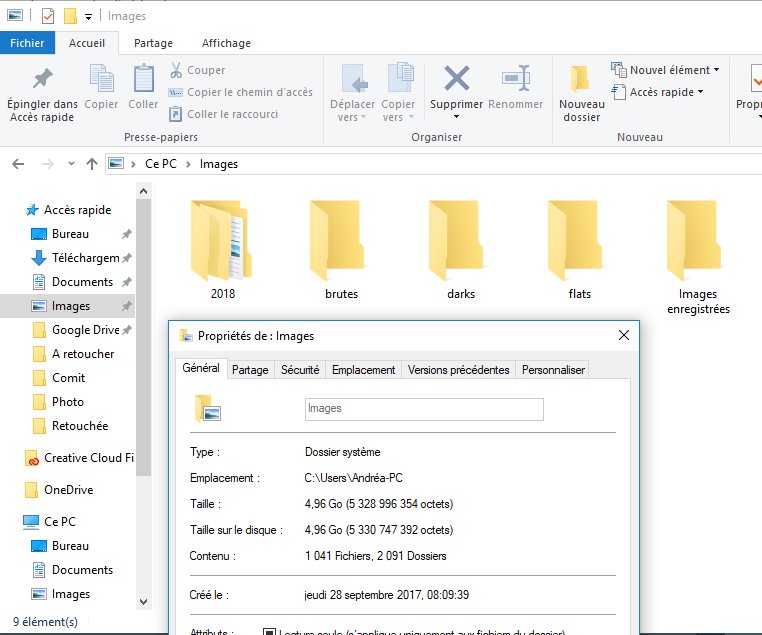Open the Fichier menu
Screen dimensions: 762x635
[27, 43]
